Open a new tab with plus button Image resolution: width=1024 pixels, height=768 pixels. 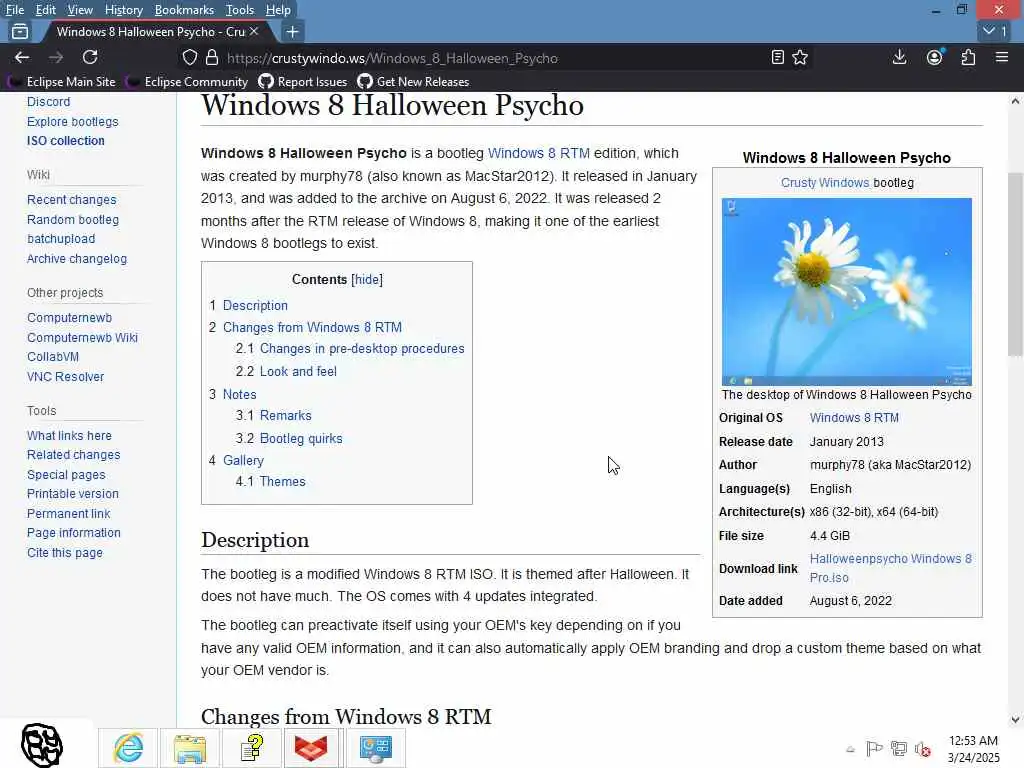tap(293, 31)
